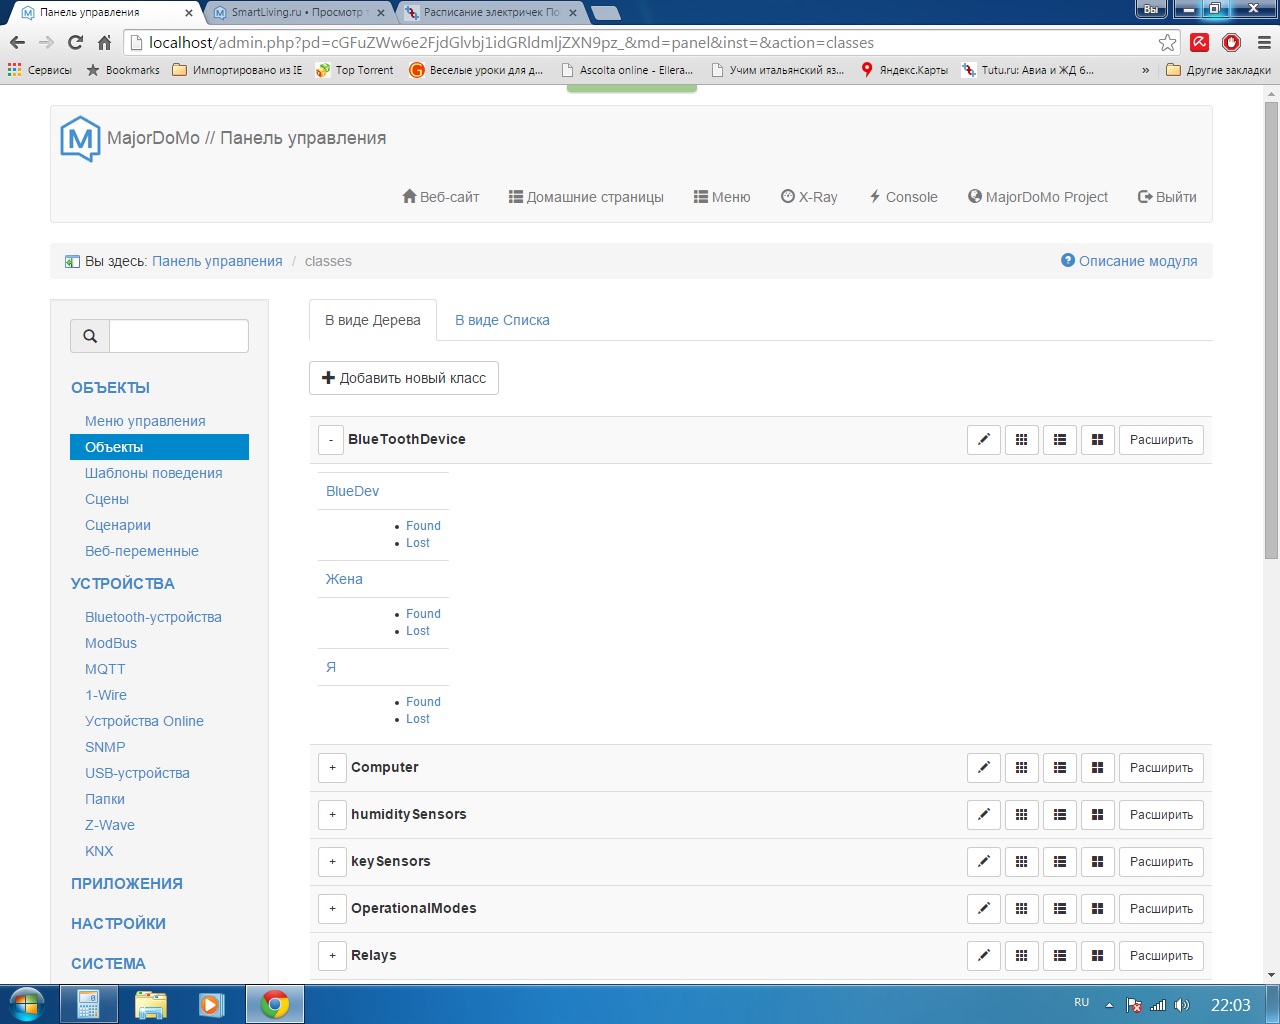This screenshot has height=1024, width=1280.
Task: Click the nine-dot grid icon in Computer row
Action: click(1022, 768)
